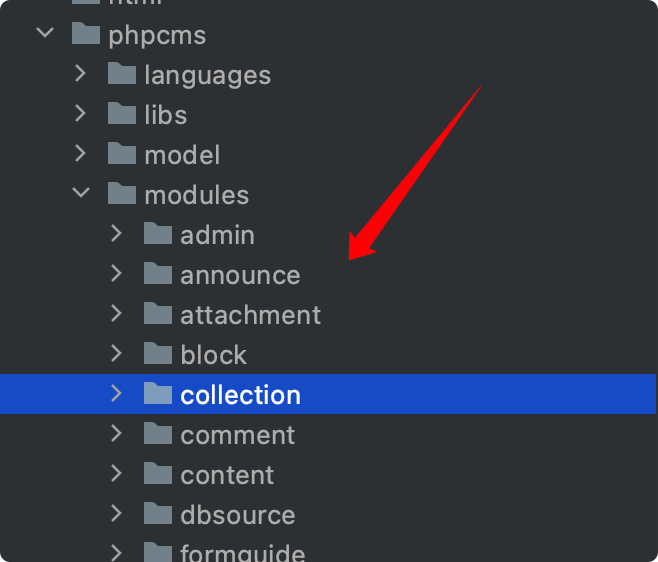Expand the content folder chevron

116,473
